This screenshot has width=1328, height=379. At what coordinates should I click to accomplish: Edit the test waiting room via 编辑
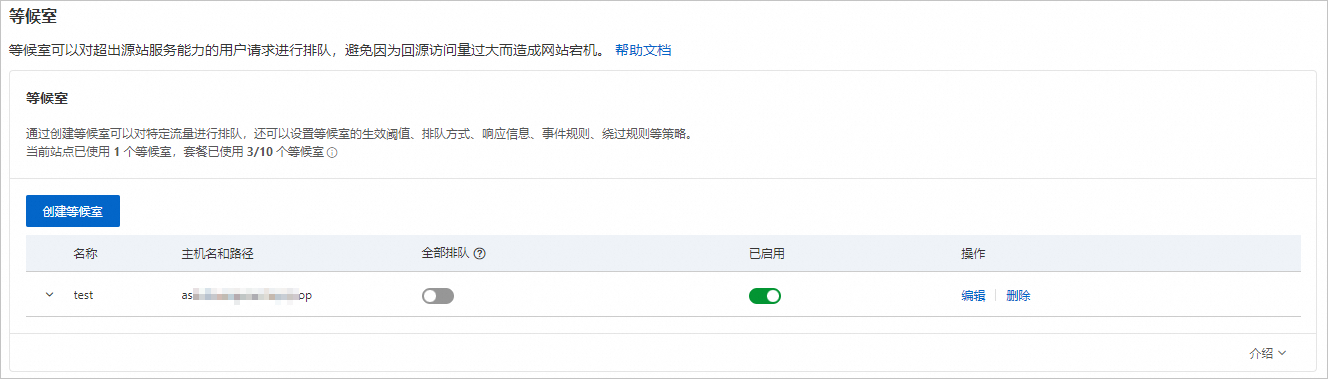[x=973, y=296]
